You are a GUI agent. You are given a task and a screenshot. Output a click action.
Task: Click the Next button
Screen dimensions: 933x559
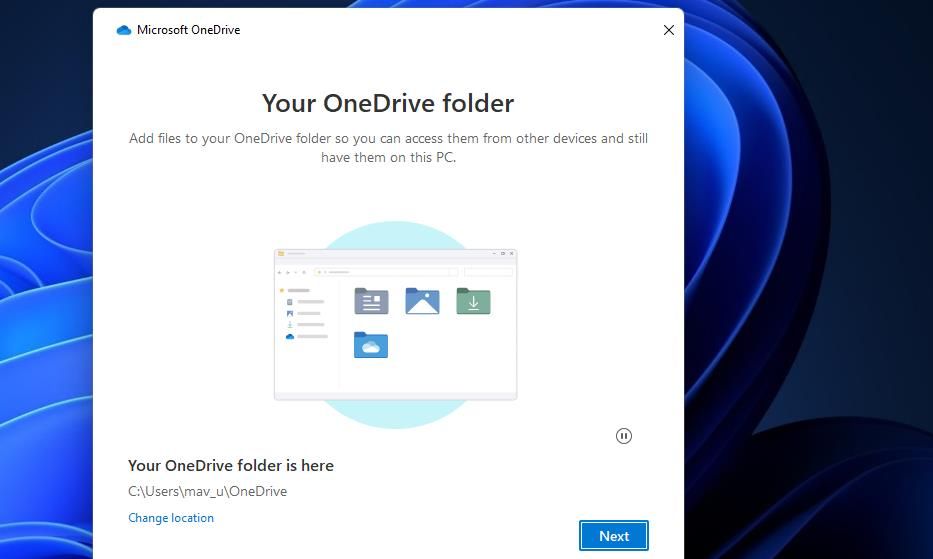(613, 536)
